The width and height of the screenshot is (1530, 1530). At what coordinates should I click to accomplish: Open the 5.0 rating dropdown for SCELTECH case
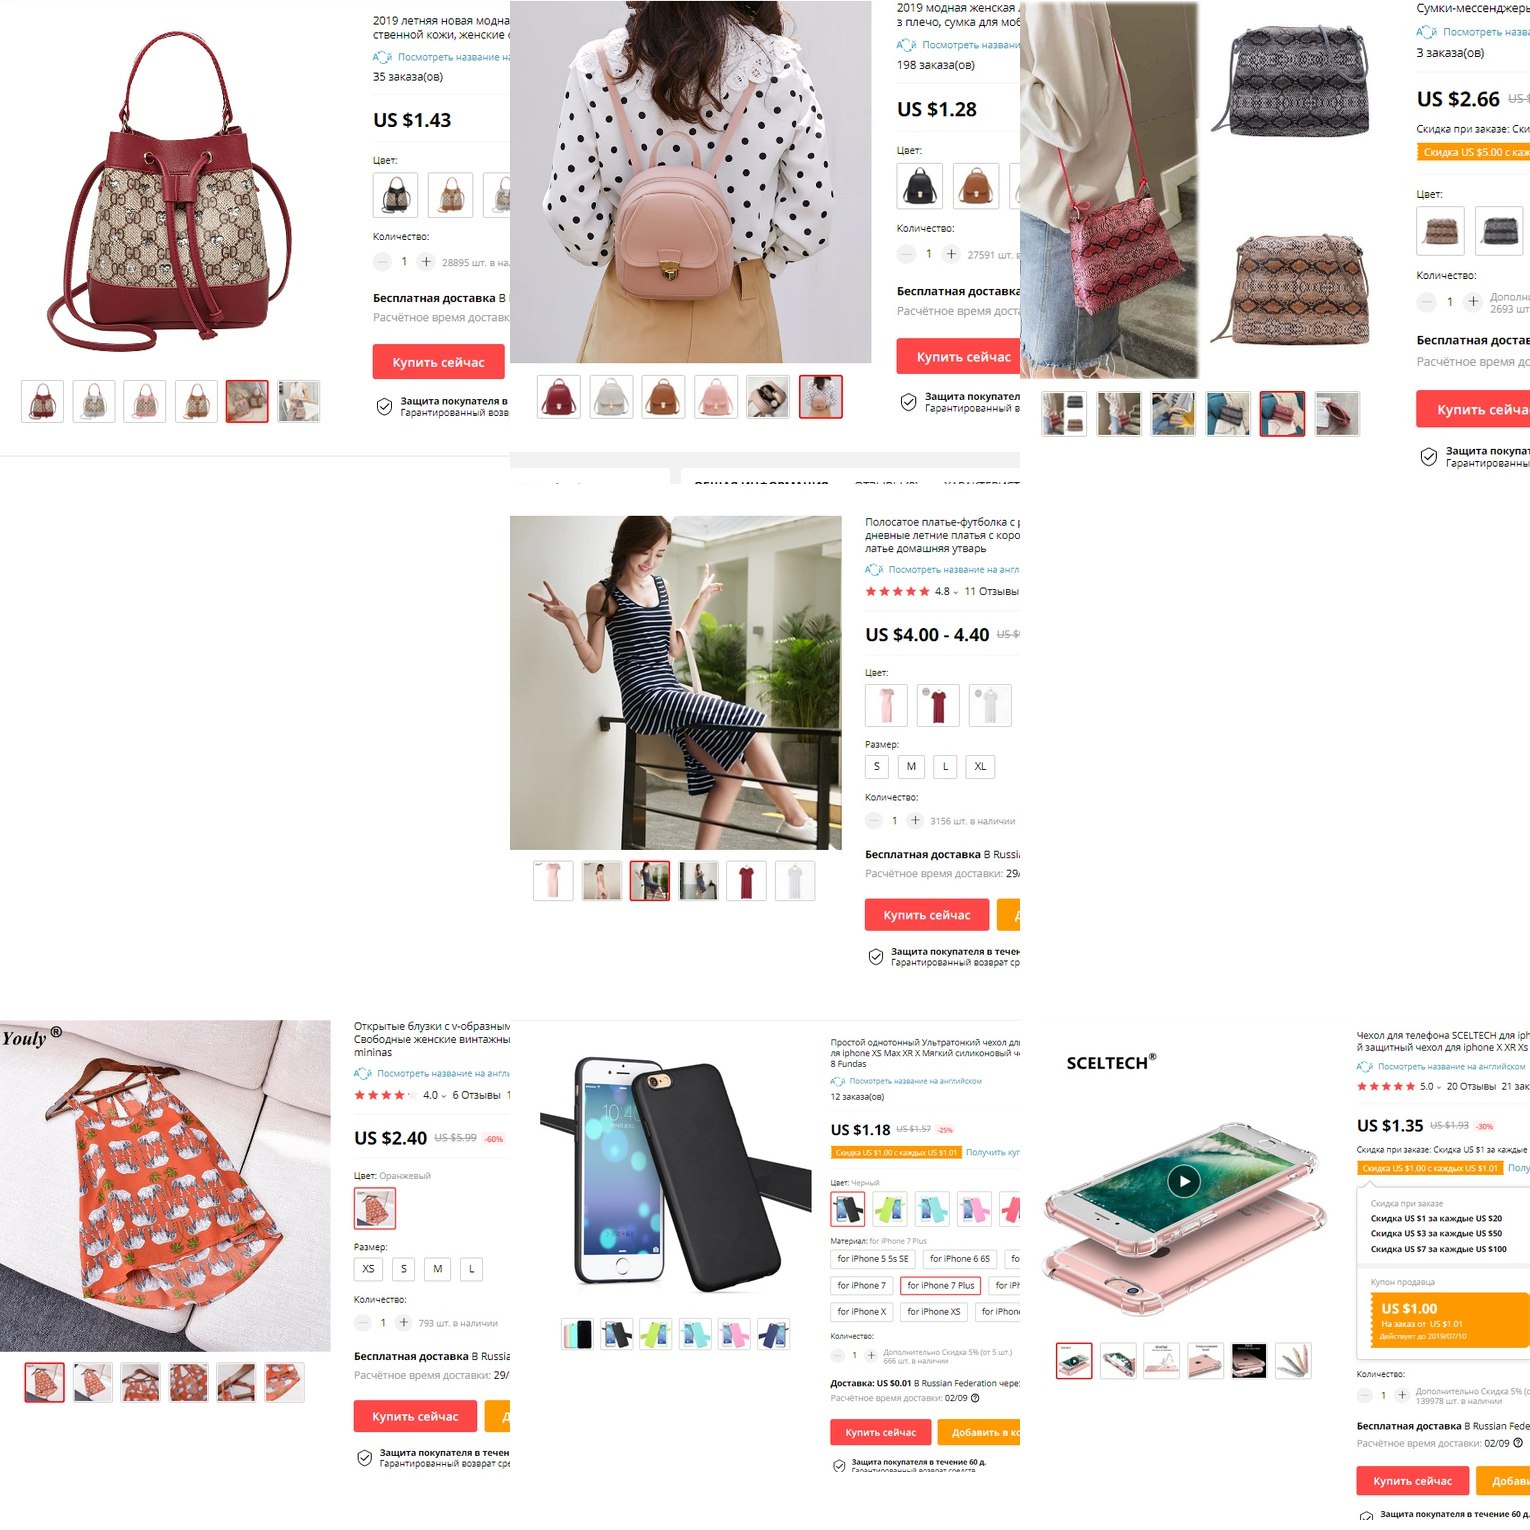(x=1439, y=1086)
